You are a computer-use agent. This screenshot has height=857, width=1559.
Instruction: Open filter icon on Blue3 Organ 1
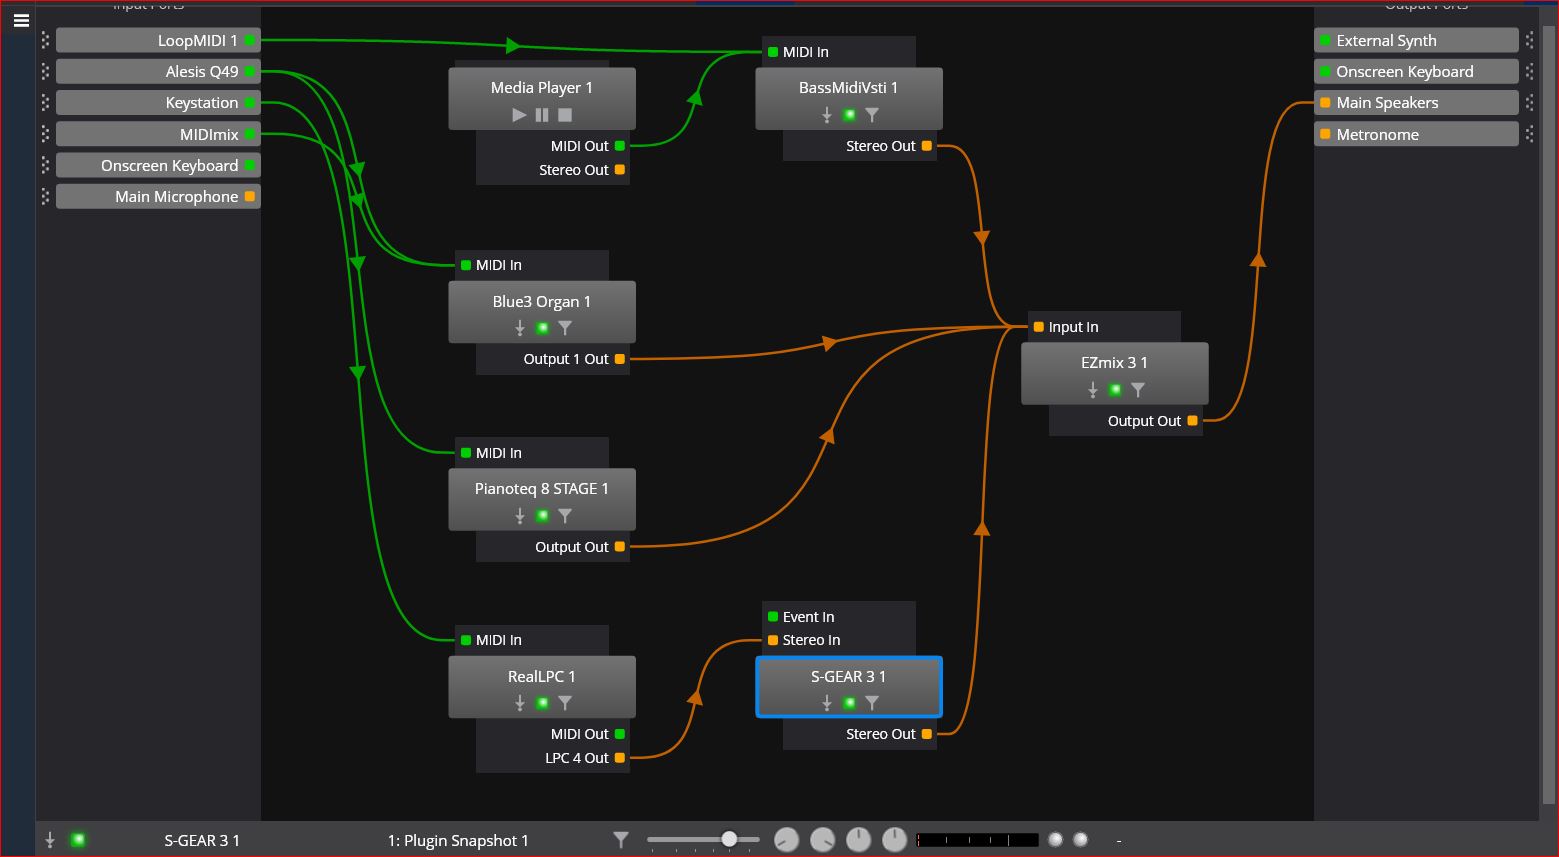tap(565, 328)
